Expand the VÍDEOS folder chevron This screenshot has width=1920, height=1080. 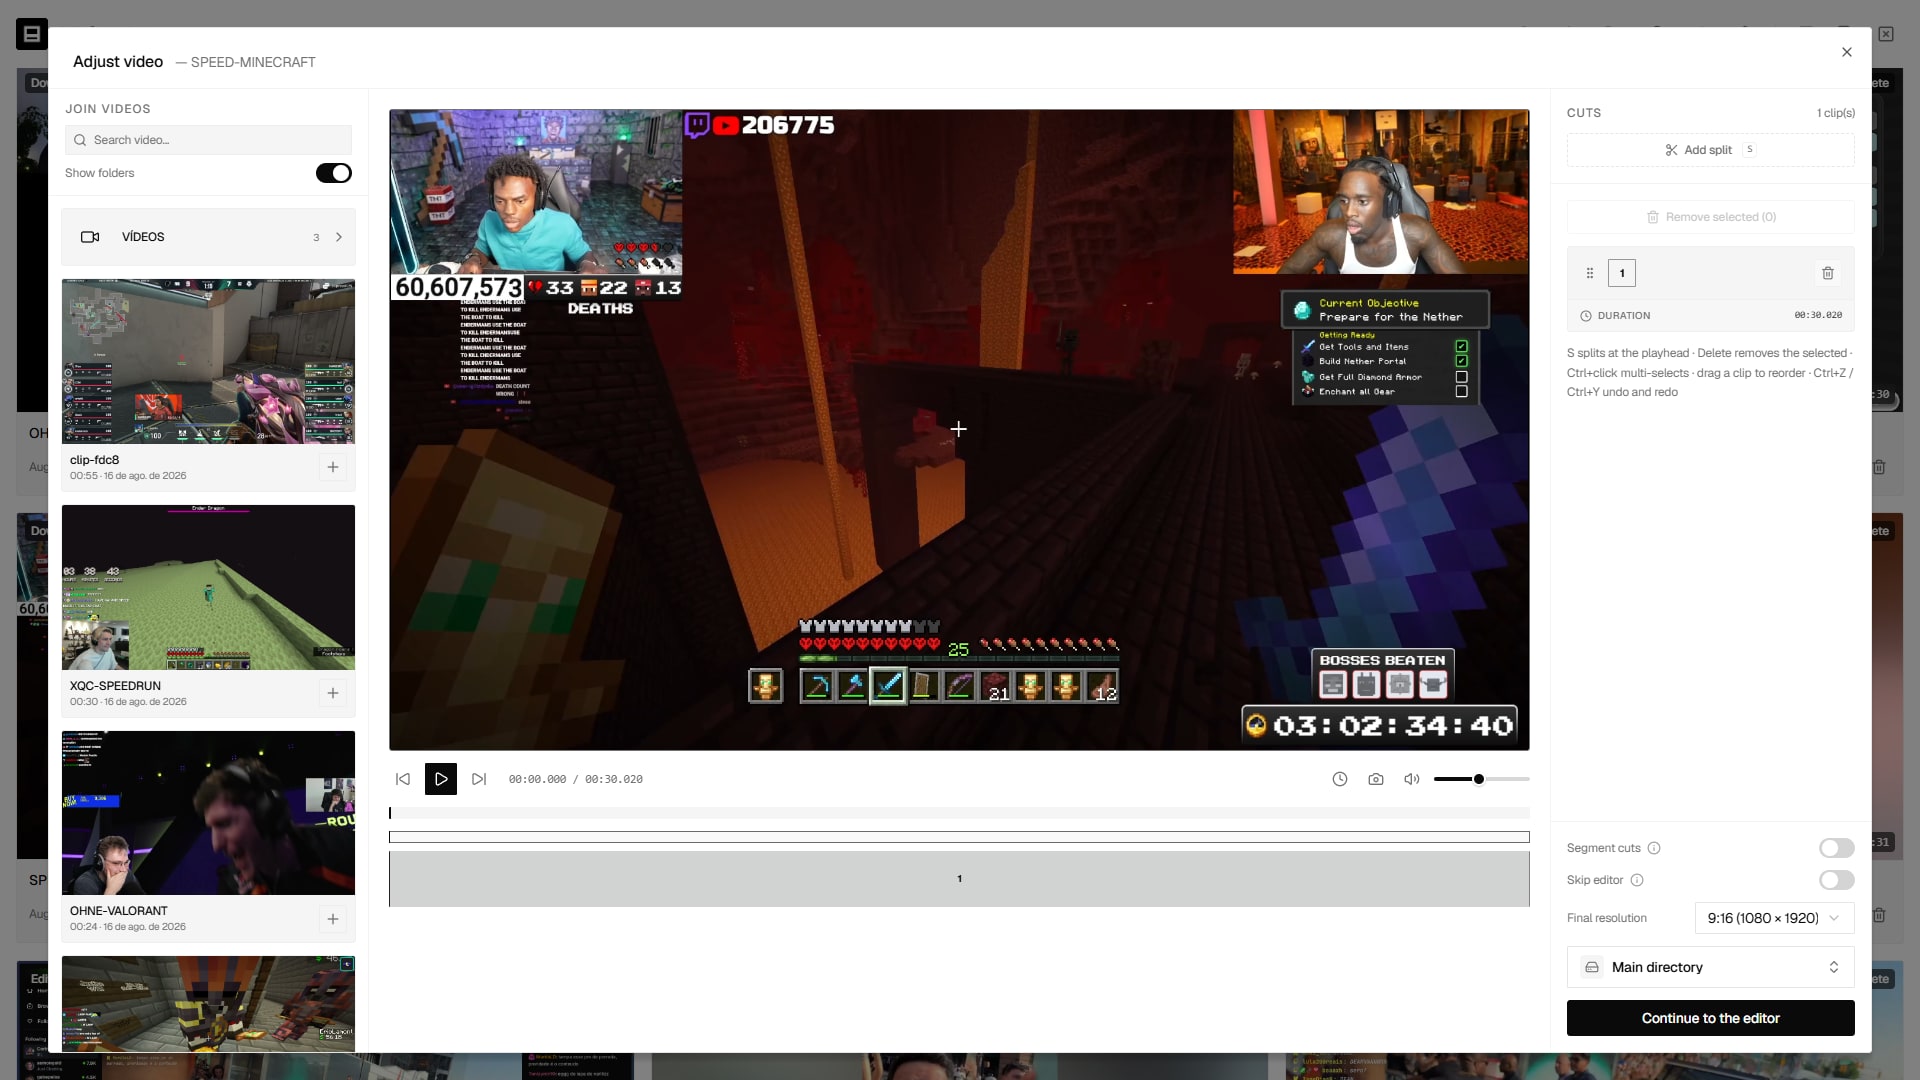[339, 237]
